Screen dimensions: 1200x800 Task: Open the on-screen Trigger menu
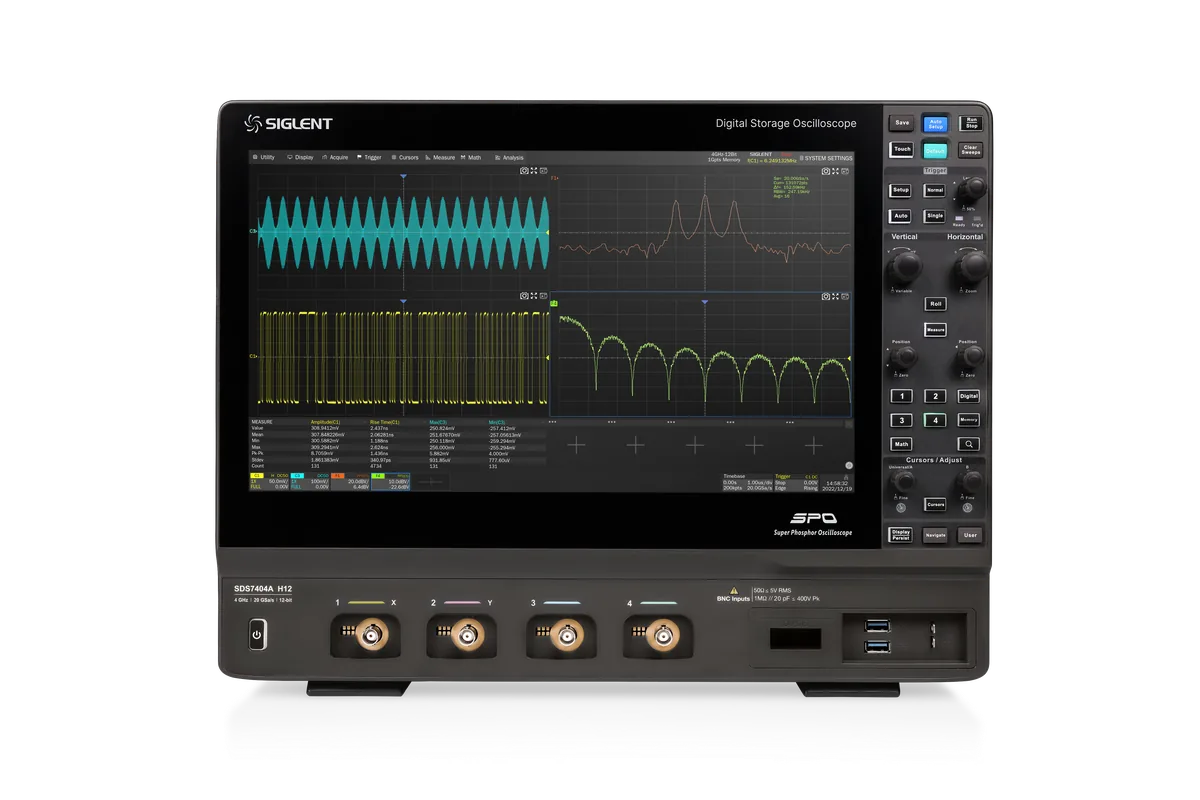368,157
